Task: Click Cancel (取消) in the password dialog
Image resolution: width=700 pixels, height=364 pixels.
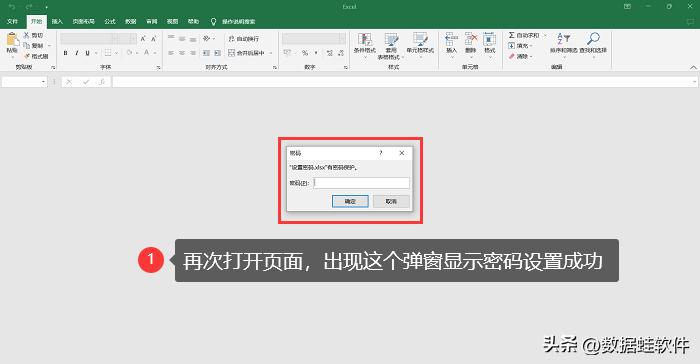Action: pos(392,201)
